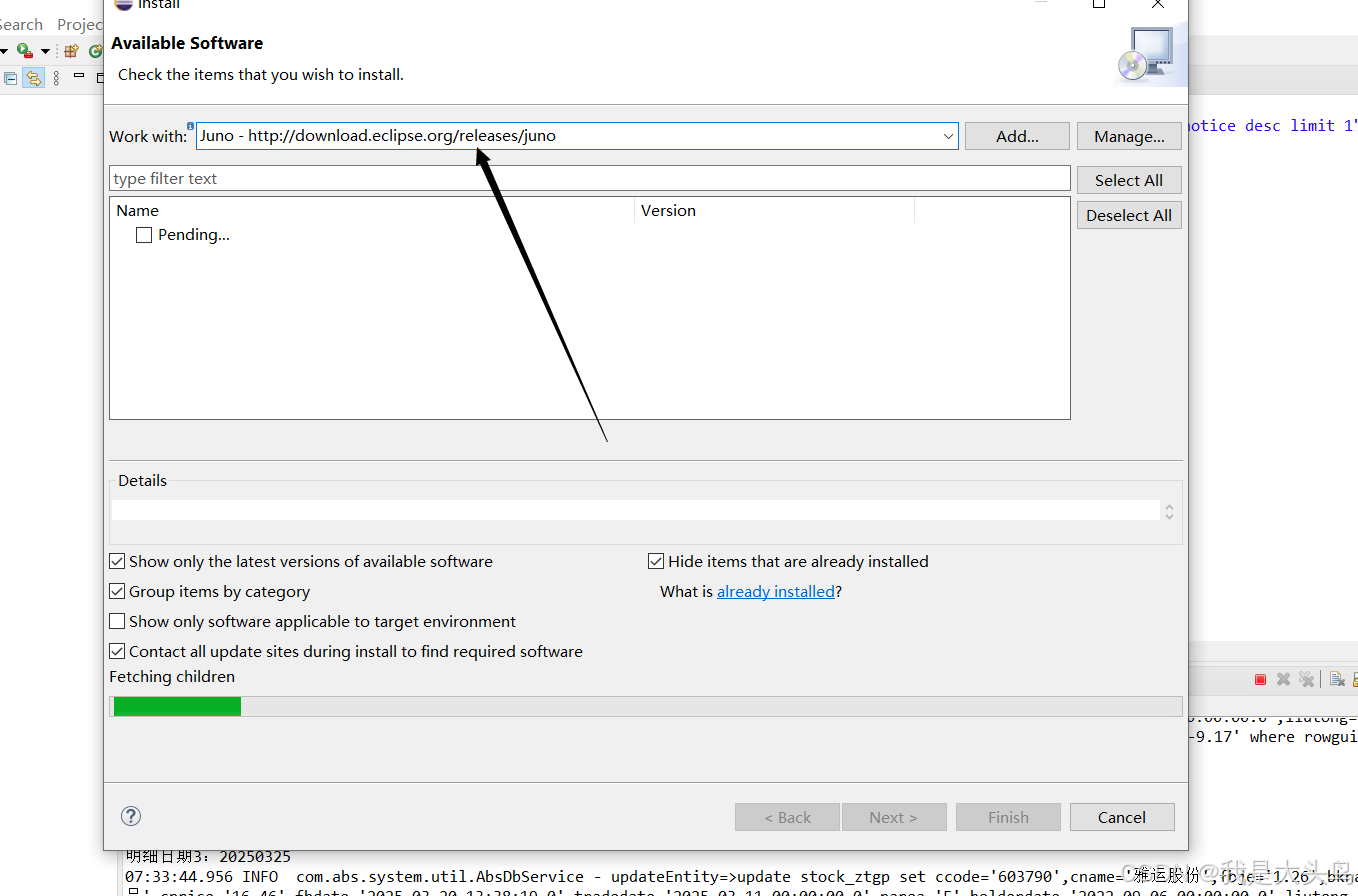This screenshot has width=1358, height=896.
Task: Click console line '明细日期3: 20250325'
Action: [x=208, y=857]
